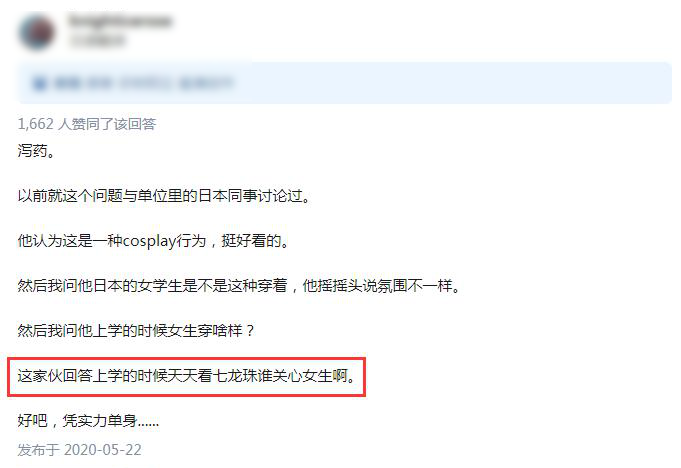Open the answer author's round avatar
Image resolution: width=681 pixels, height=468 pixels.
(37, 32)
